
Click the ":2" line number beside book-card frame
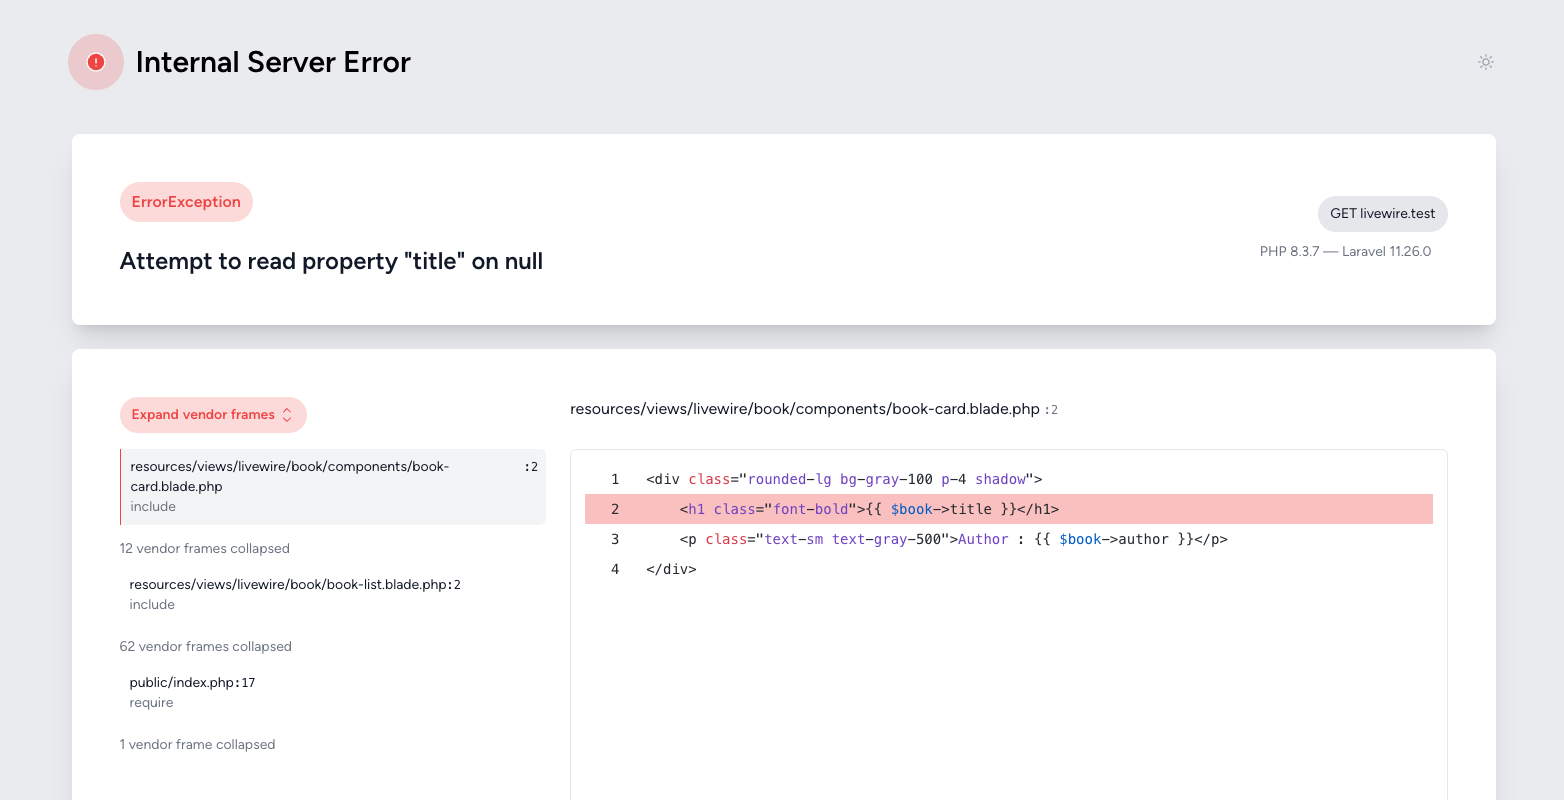click(531, 467)
